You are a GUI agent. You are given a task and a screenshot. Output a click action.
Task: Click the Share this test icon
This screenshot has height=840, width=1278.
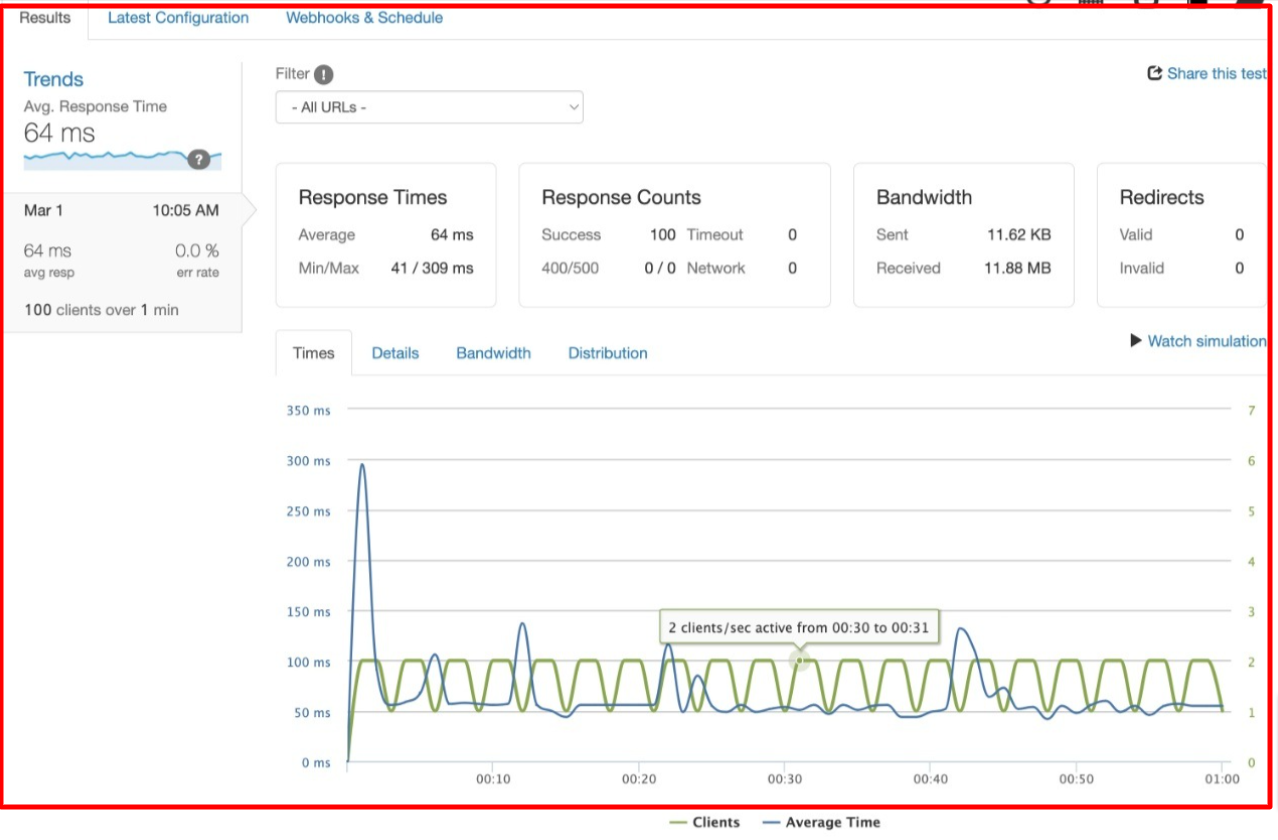[1155, 73]
